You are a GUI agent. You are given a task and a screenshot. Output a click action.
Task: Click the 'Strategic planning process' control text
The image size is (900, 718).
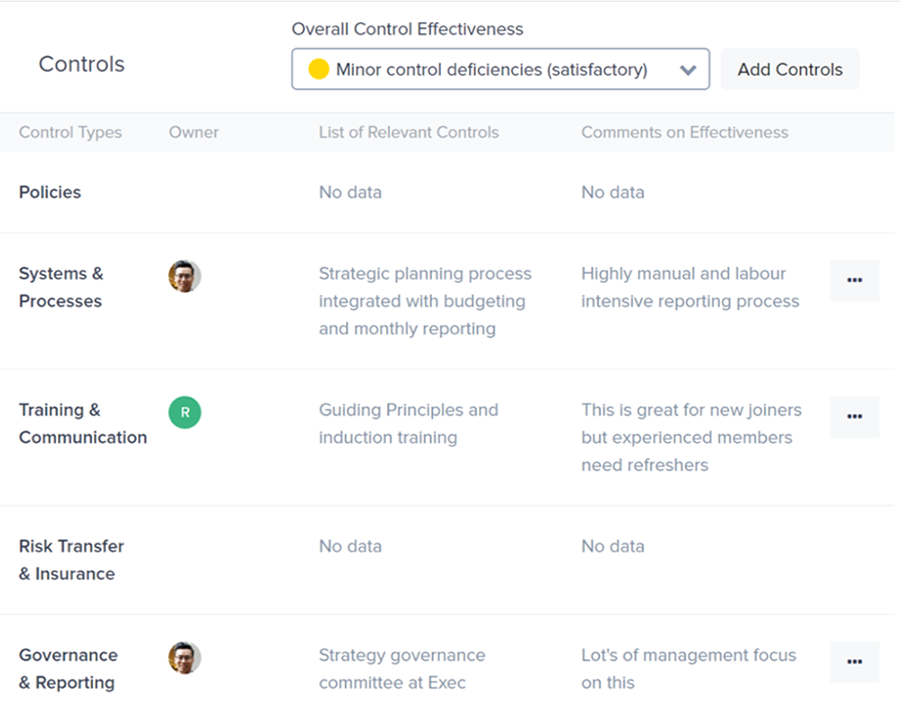click(425, 301)
